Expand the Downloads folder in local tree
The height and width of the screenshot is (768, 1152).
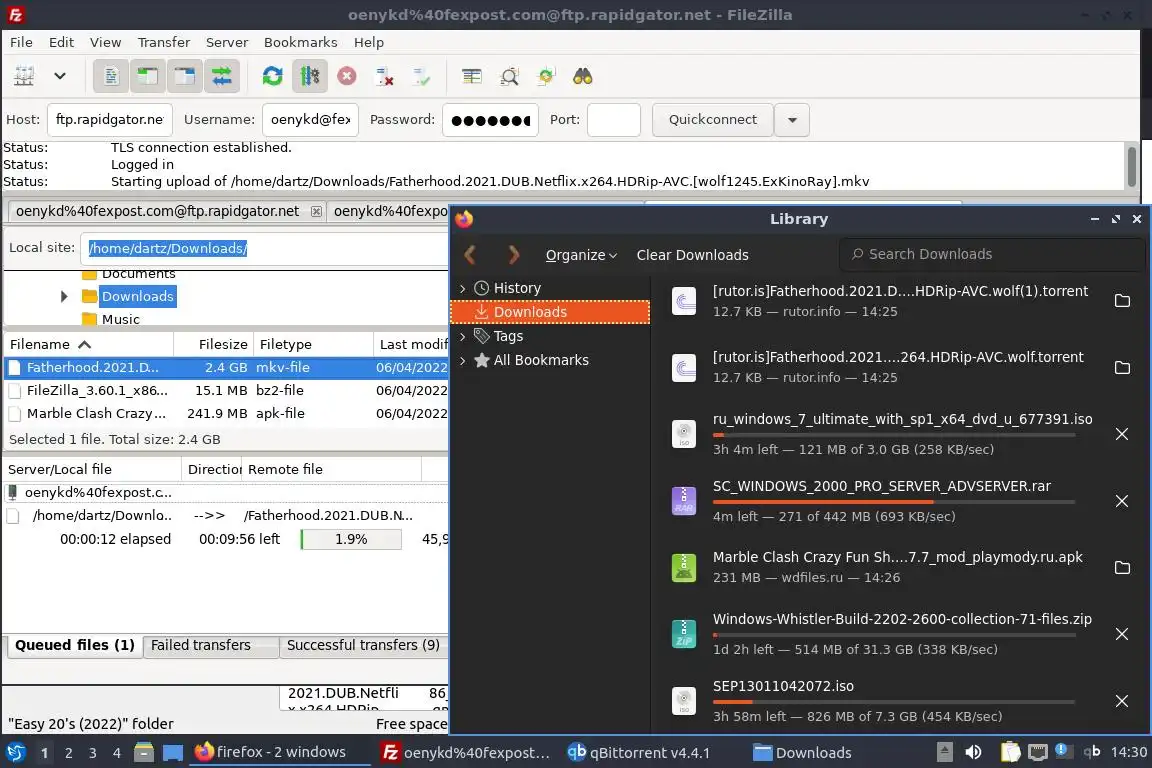[x=64, y=296]
